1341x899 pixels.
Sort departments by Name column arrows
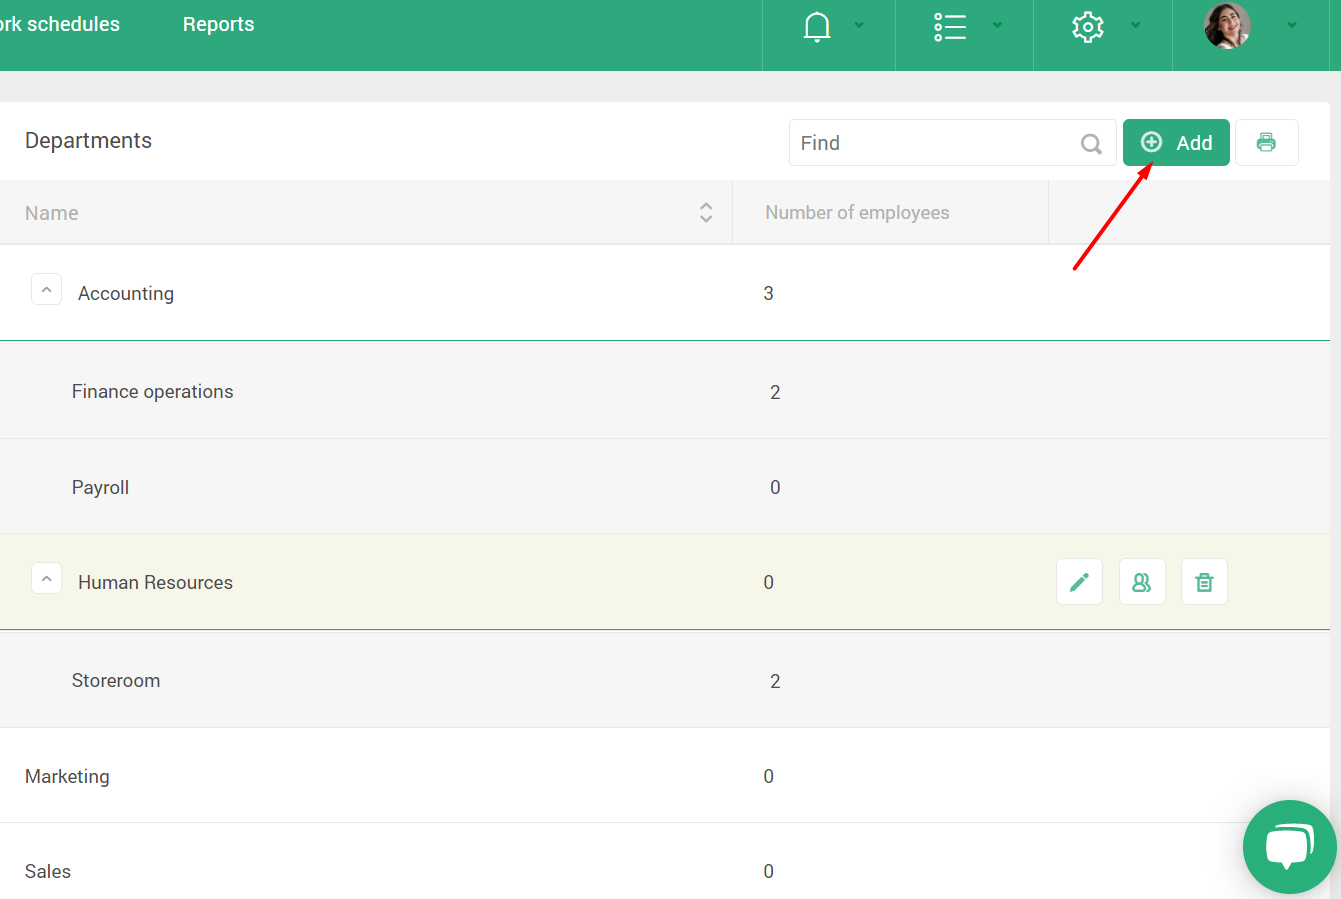[x=706, y=212]
